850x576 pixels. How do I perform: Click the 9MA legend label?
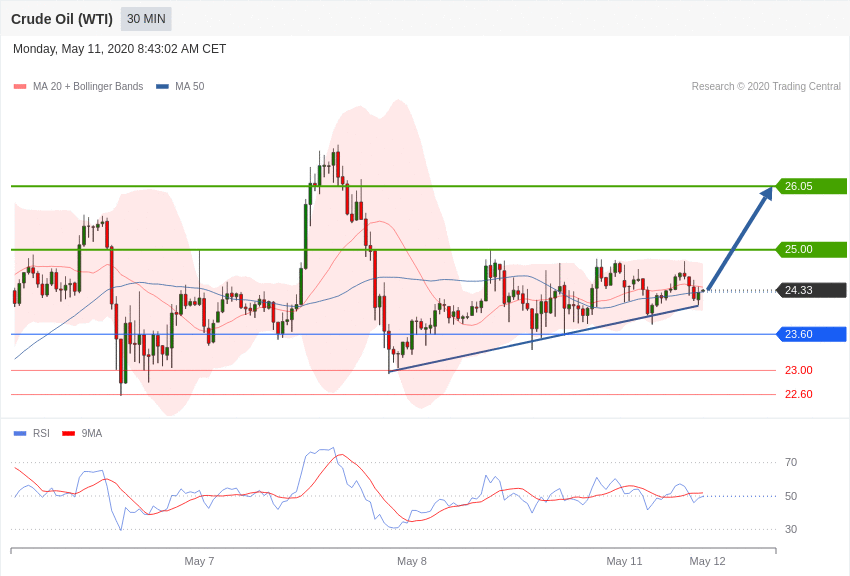pyautogui.click(x=92, y=433)
